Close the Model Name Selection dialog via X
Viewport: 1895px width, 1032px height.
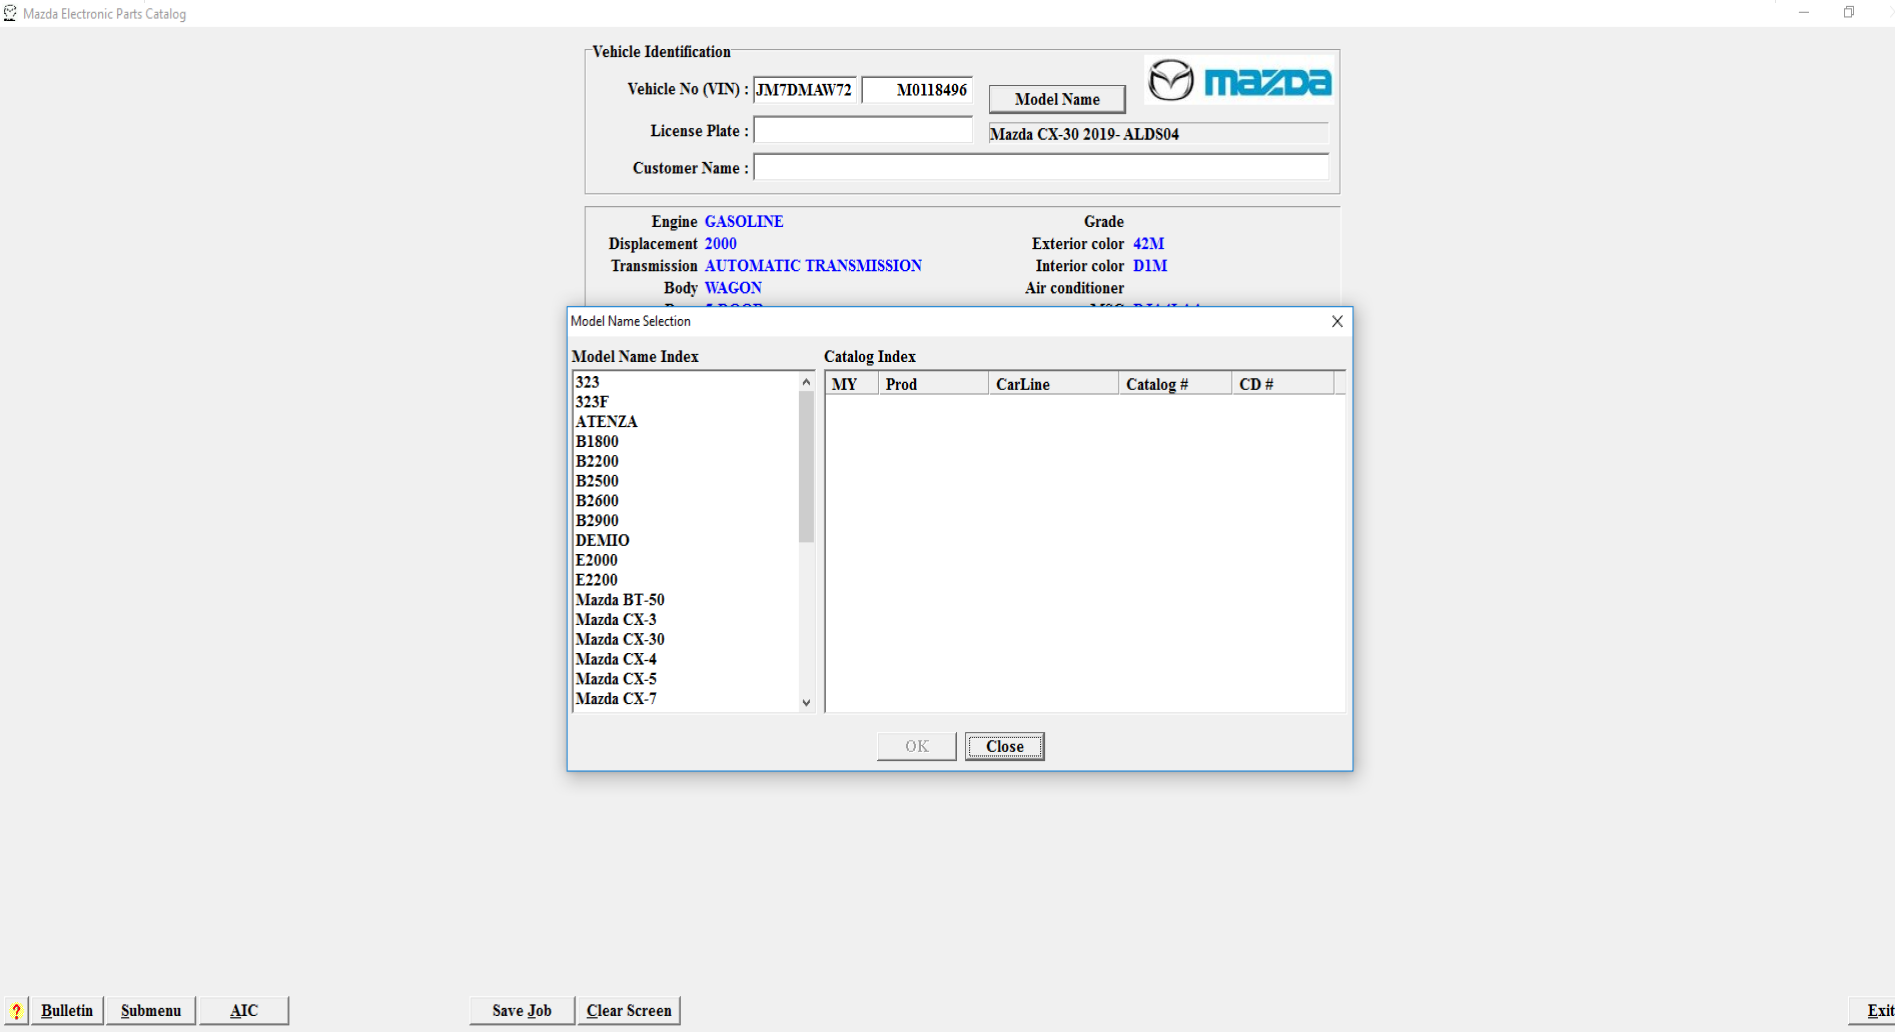1337,321
